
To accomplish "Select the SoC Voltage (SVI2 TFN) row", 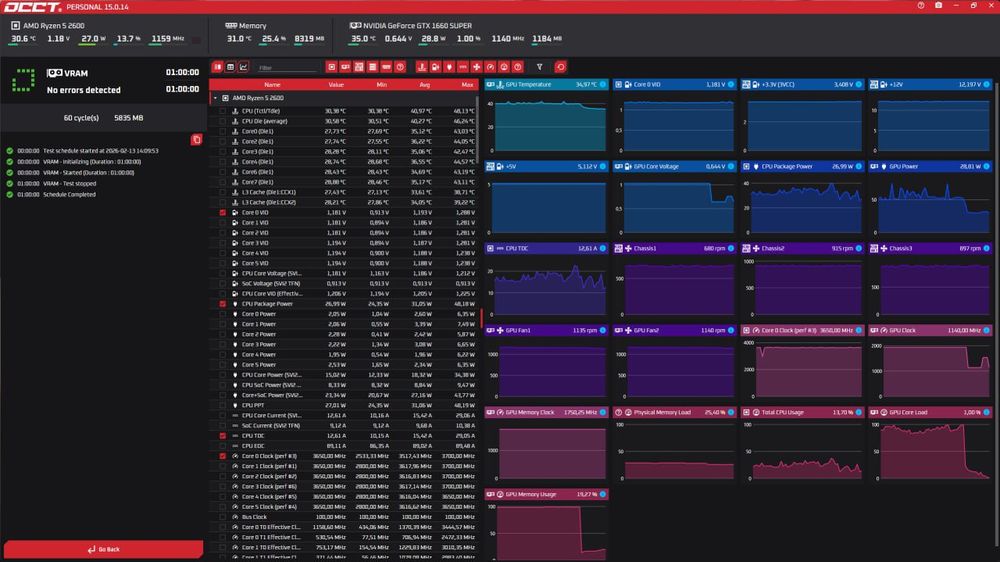I will coord(344,283).
